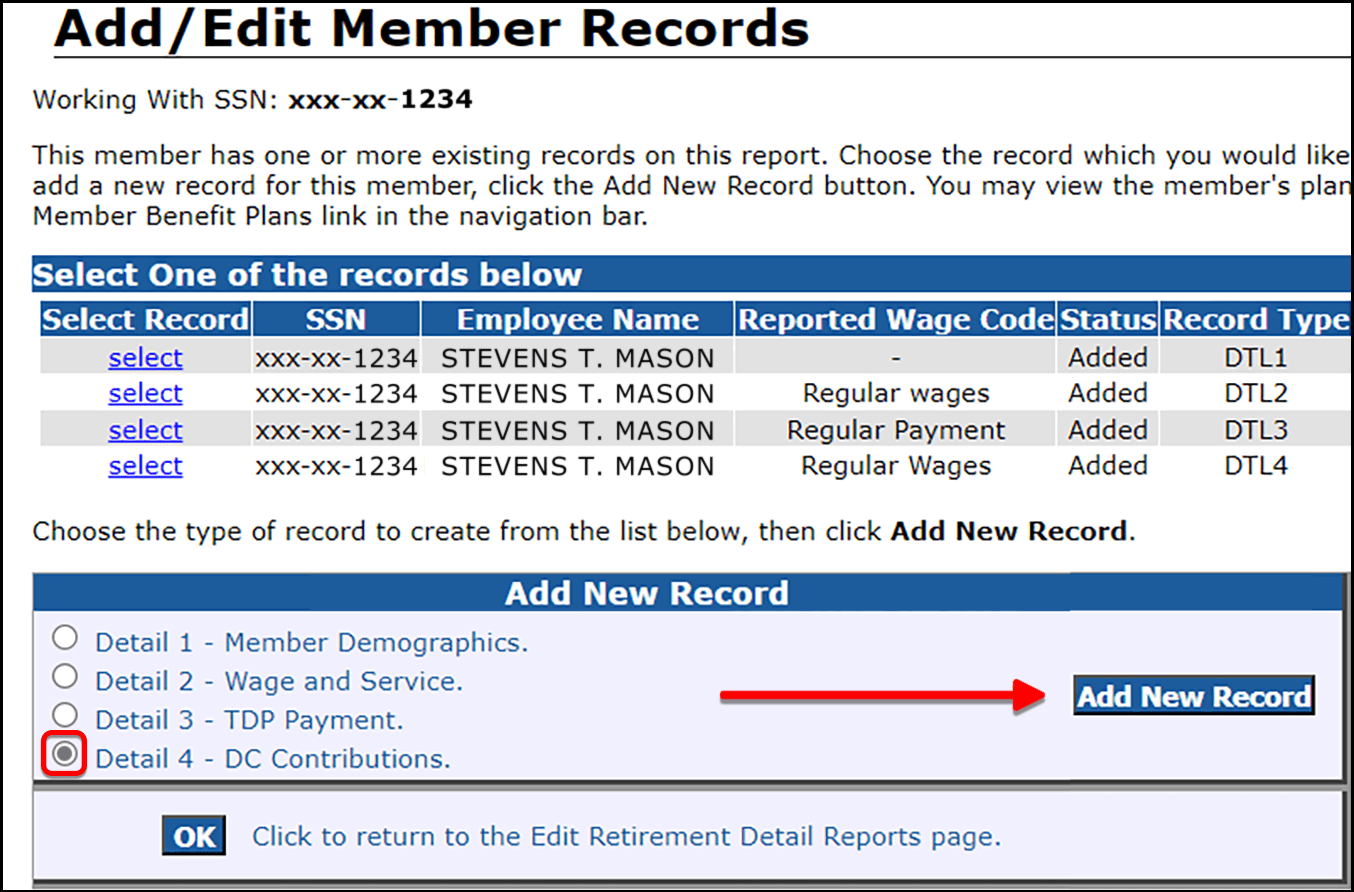Click the Working With SSN xxx-xx-1234 text
This screenshot has height=892, width=1354.
coord(250,100)
